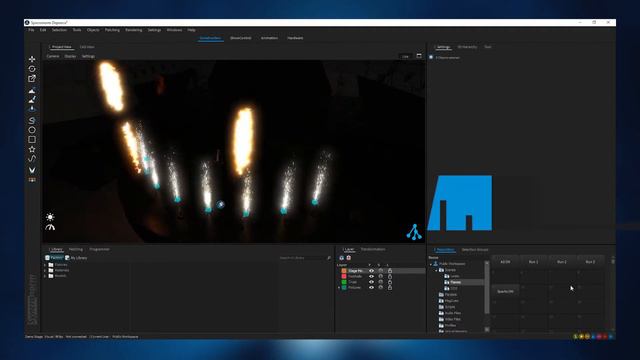640x360 pixels.
Task: Toggle lock on the red layer
Action: tap(390, 276)
